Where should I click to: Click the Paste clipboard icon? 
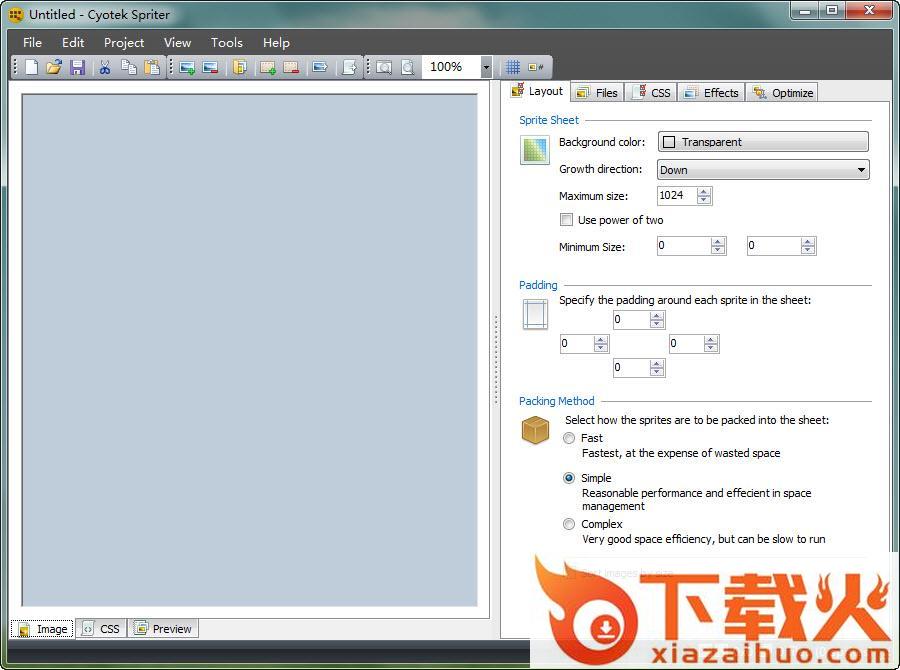pyautogui.click(x=152, y=67)
